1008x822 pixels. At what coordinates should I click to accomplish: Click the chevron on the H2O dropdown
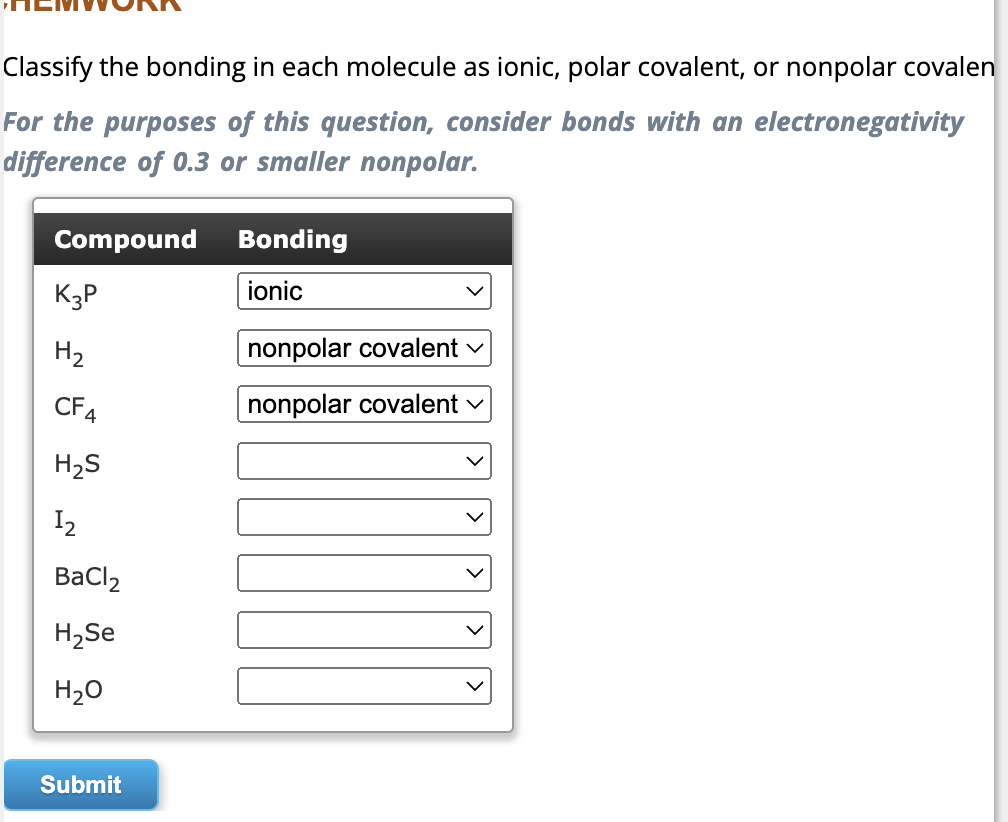point(476,686)
